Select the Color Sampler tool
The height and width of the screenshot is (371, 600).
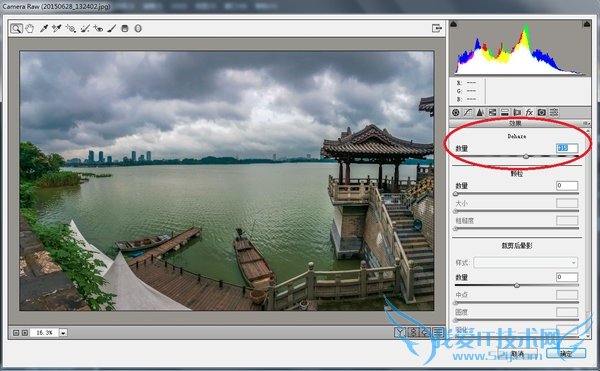click(57, 28)
